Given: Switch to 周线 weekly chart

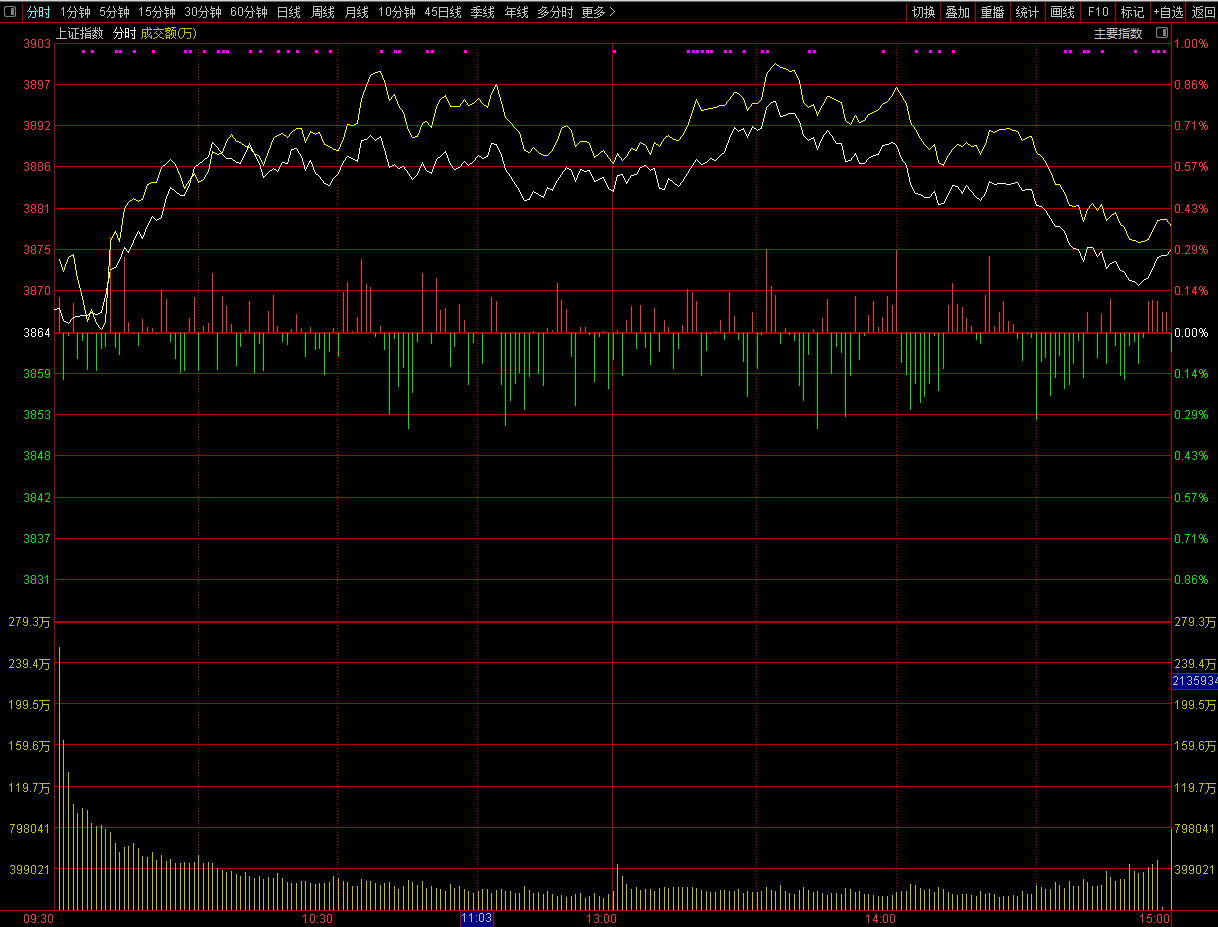Looking at the screenshot, I should coord(322,12).
